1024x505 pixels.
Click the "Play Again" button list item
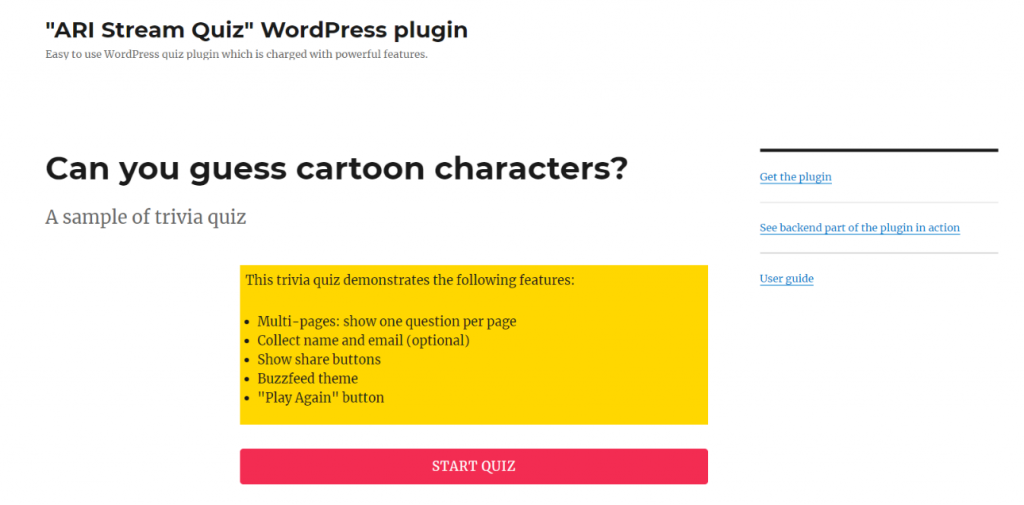tap(321, 397)
